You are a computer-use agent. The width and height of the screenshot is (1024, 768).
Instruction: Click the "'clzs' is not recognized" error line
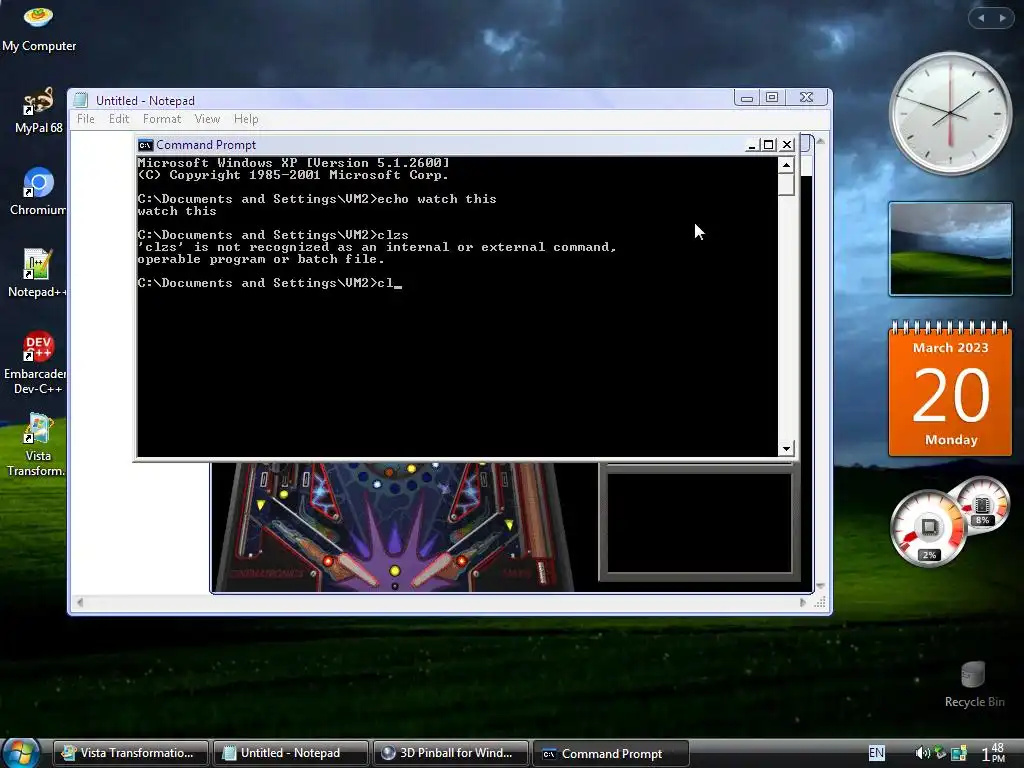click(377, 247)
